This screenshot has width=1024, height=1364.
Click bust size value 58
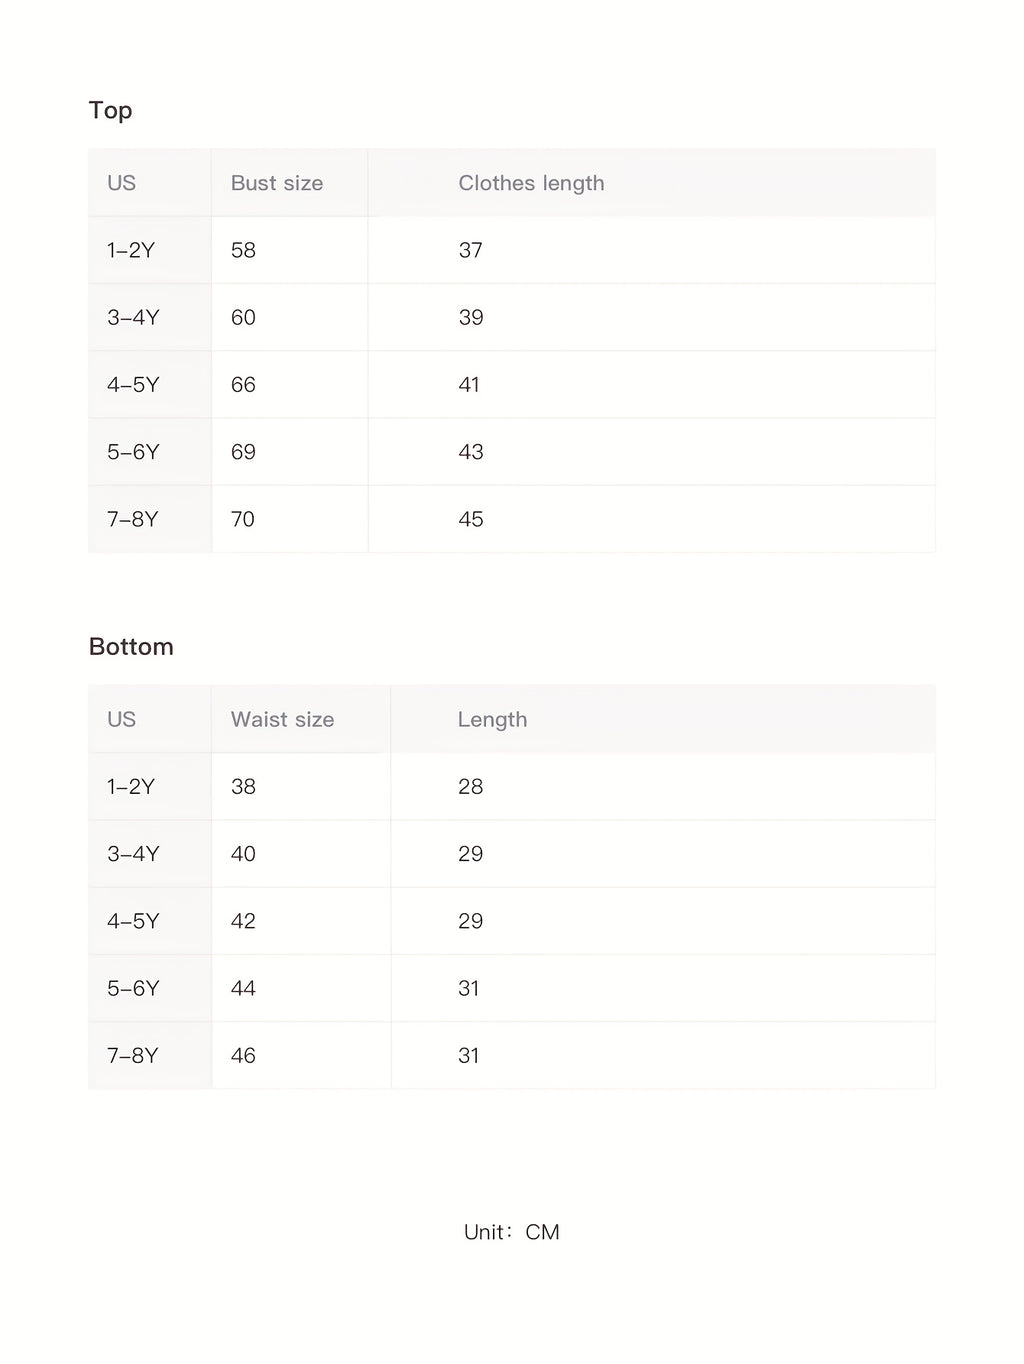click(x=243, y=250)
